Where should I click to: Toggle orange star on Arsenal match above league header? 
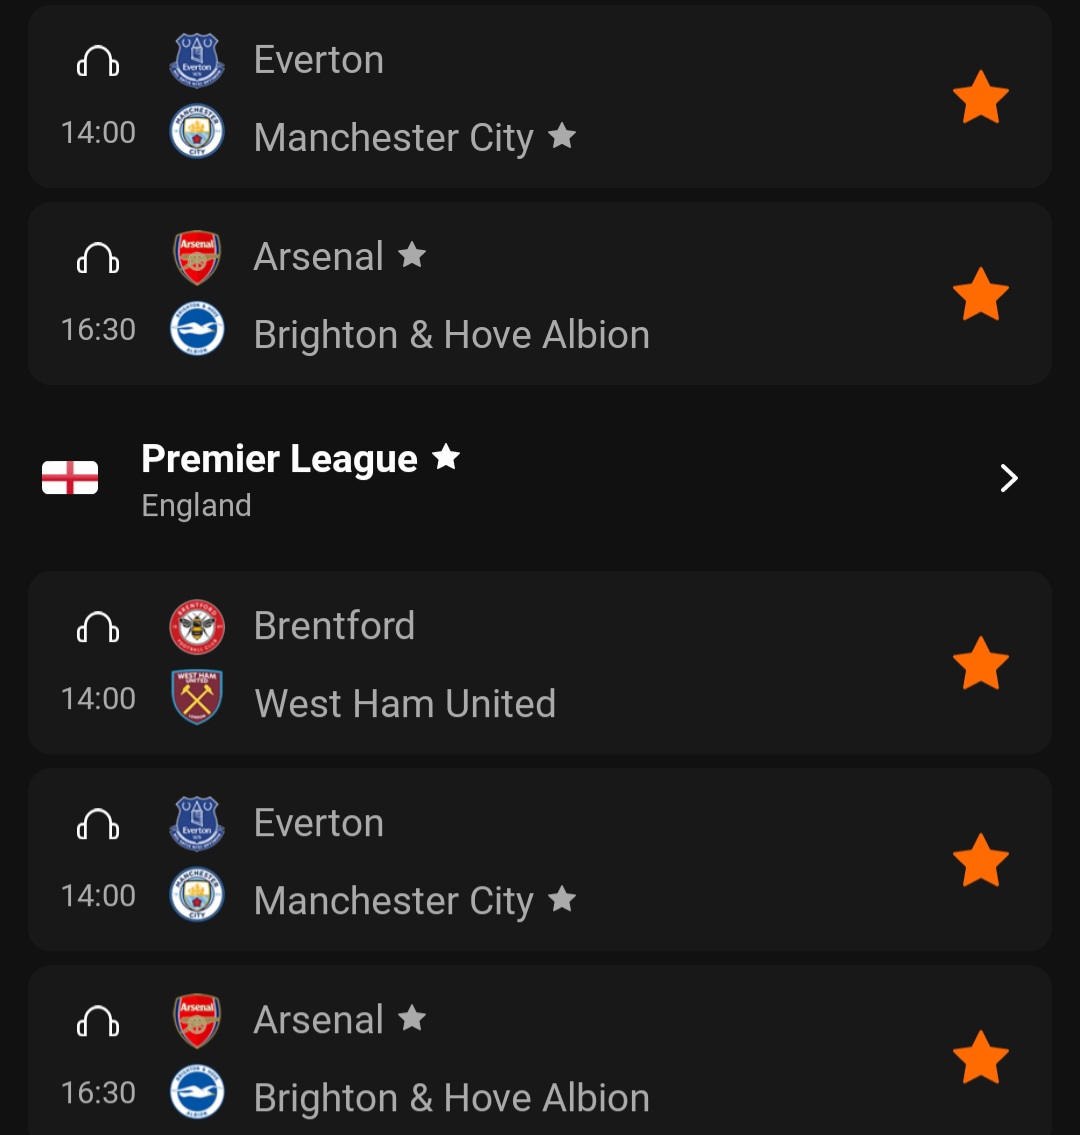980,294
